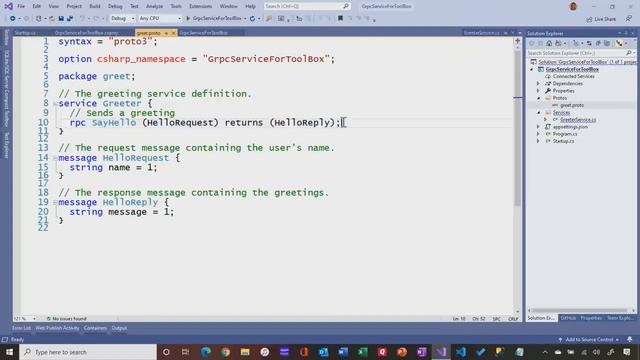
Task: Click the Home icon in Solution Explorer
Action: point(549,43)
